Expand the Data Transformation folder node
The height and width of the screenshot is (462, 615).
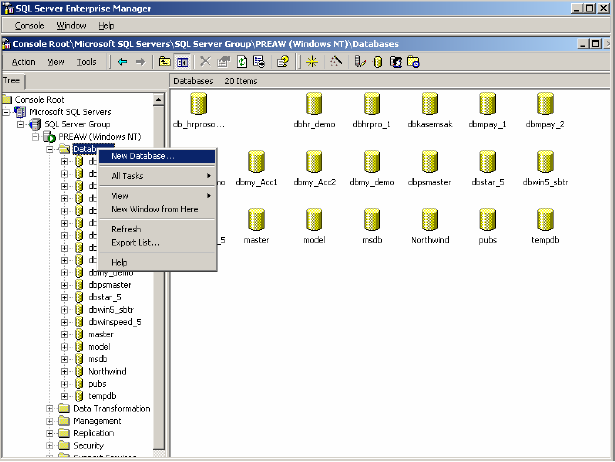[x=51, y=408]
